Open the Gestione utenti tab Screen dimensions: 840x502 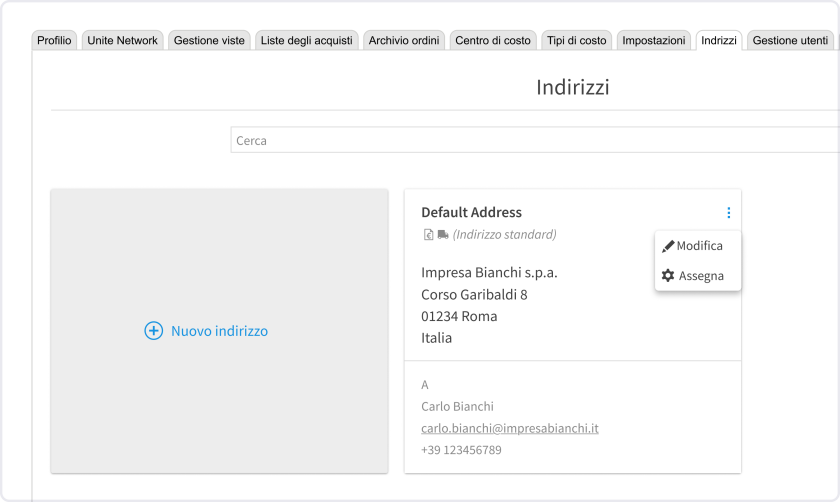tap(790, 41)
